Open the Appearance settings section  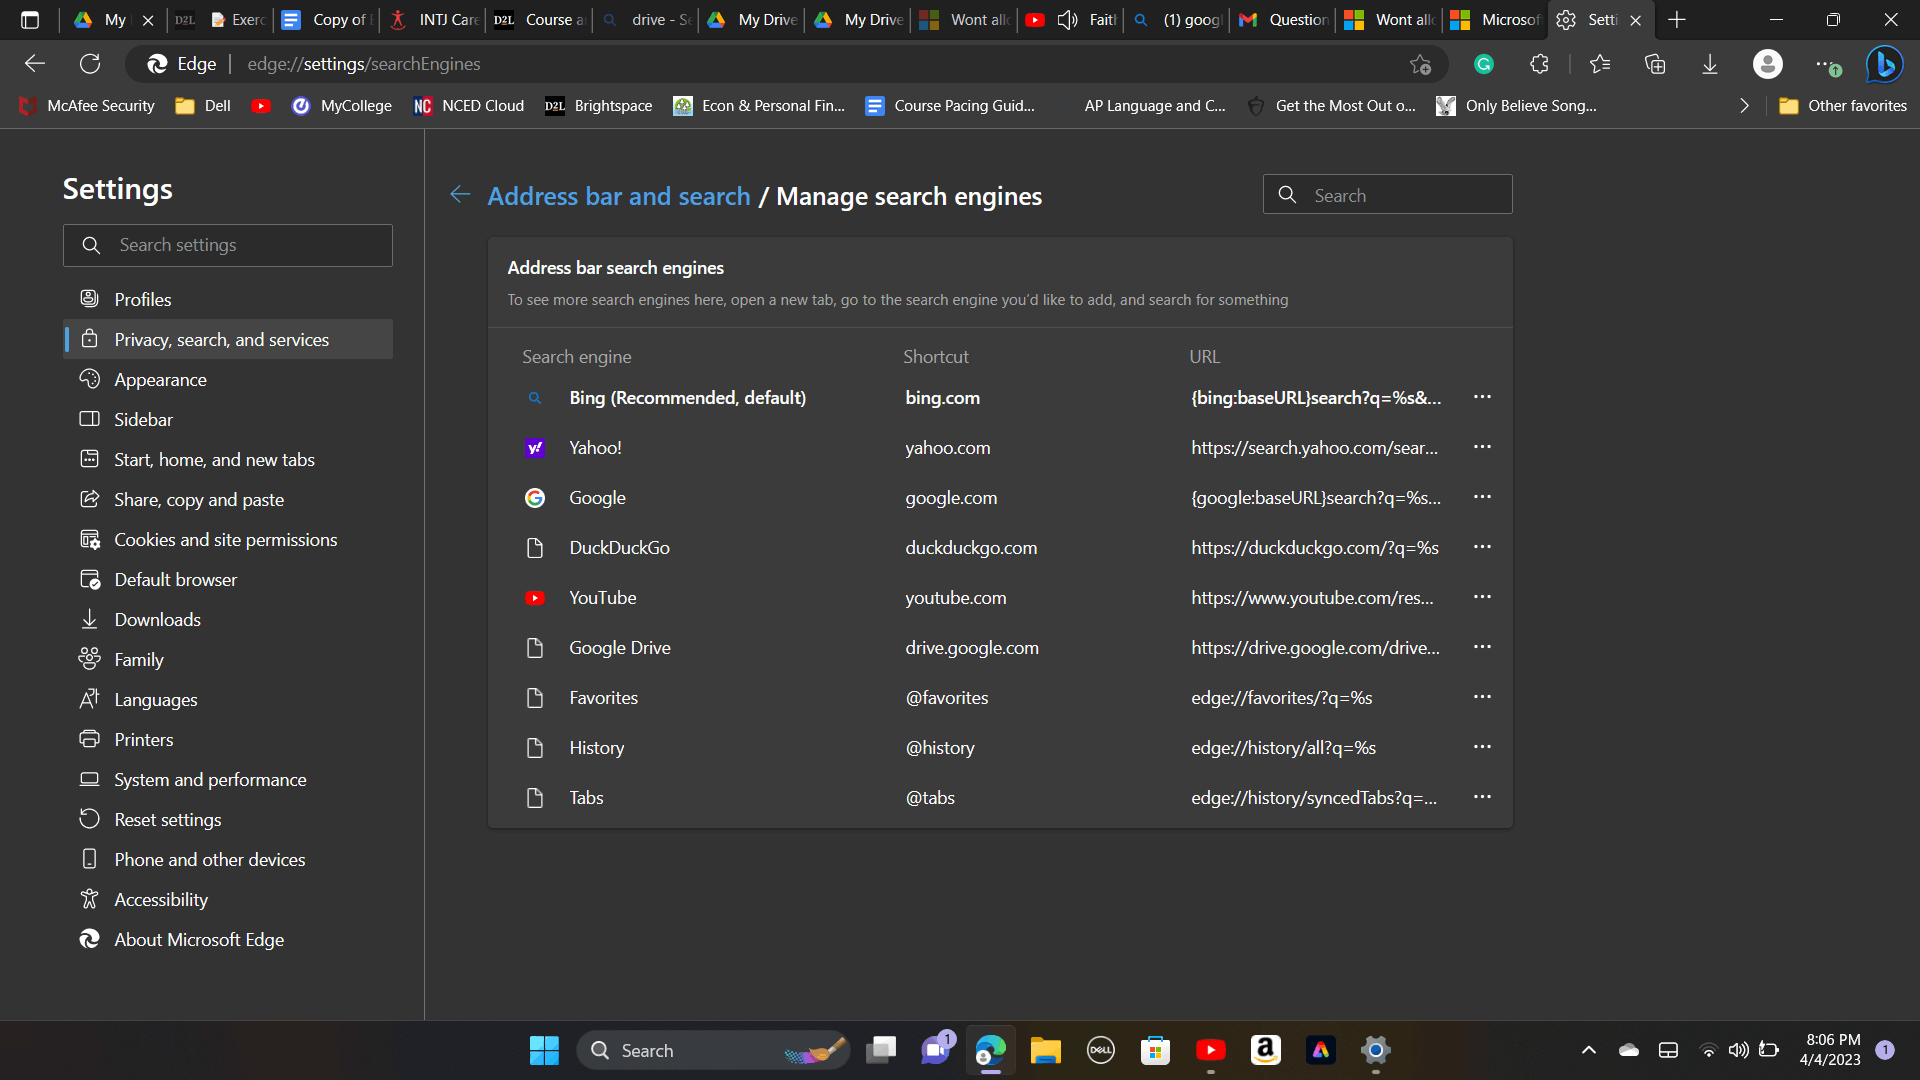click(160, 380)
